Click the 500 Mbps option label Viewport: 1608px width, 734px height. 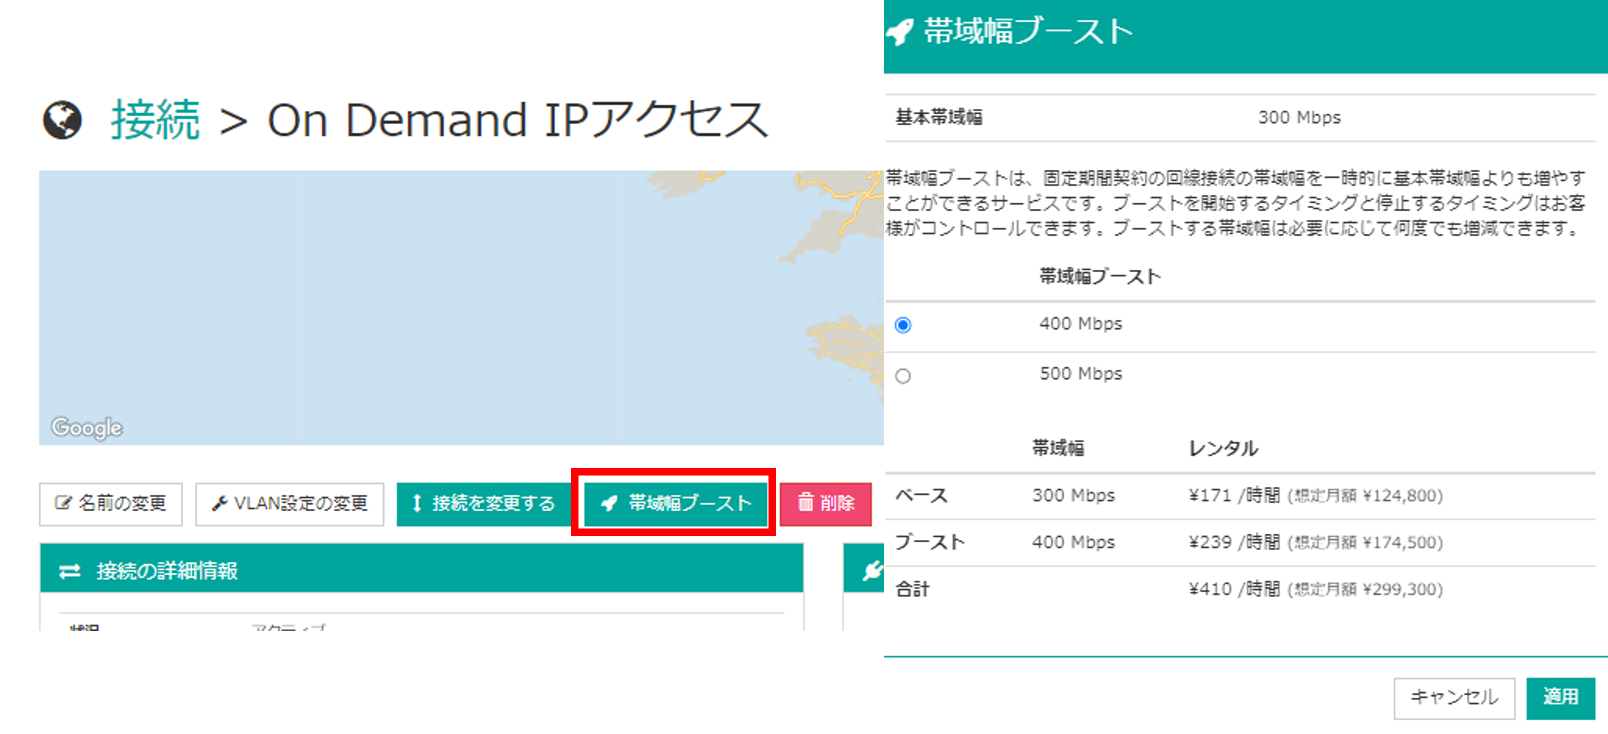(1080, 374)
